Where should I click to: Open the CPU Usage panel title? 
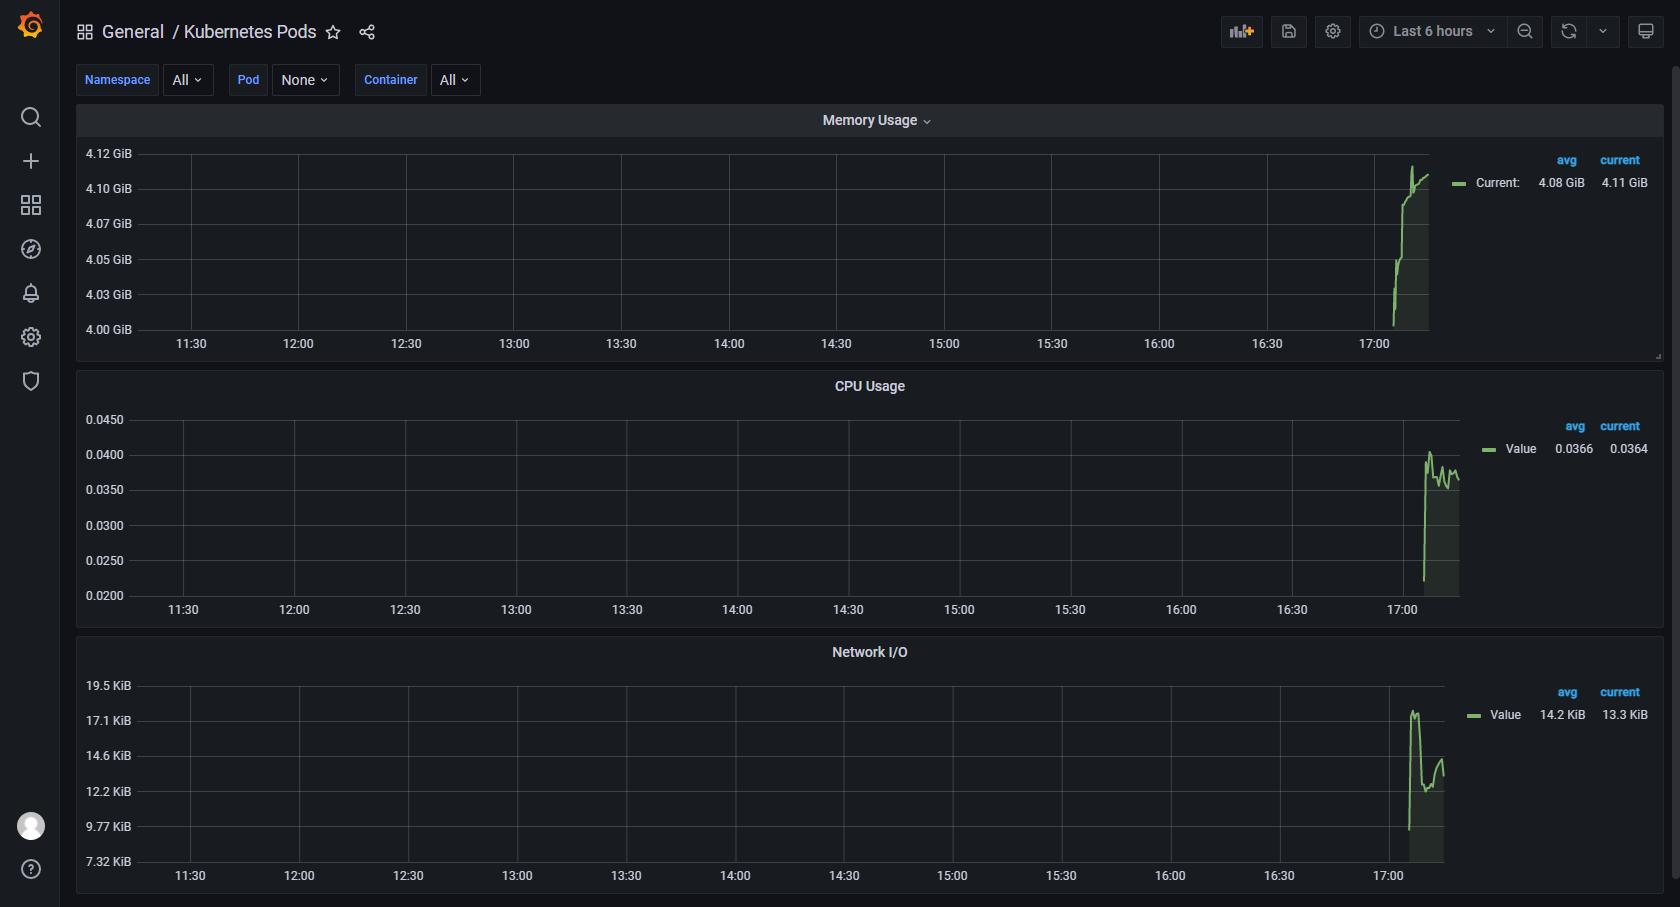[870, 386]
